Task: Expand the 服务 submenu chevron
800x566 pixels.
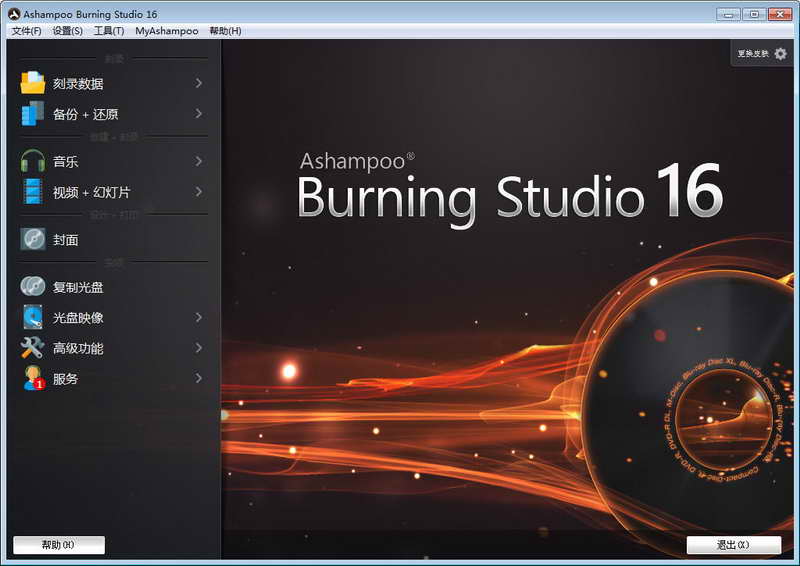Action: pos(199,379)
